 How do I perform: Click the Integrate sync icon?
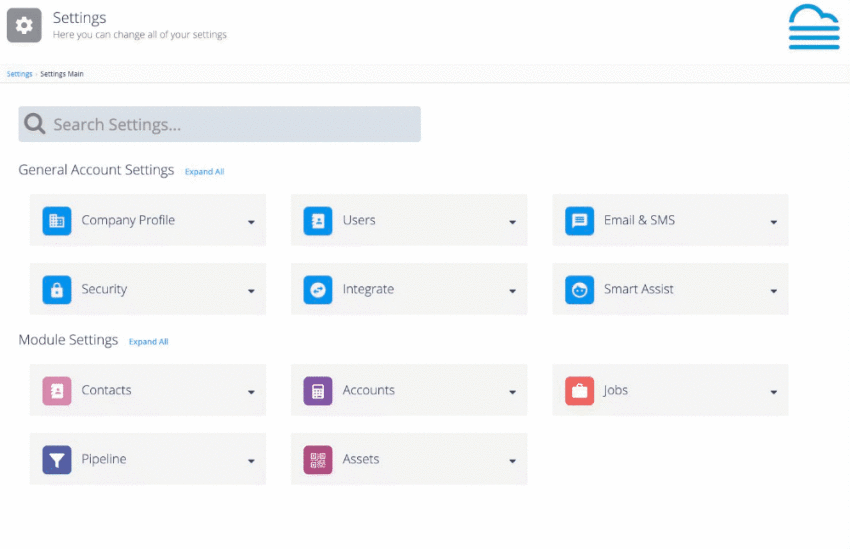pos(318,289)
